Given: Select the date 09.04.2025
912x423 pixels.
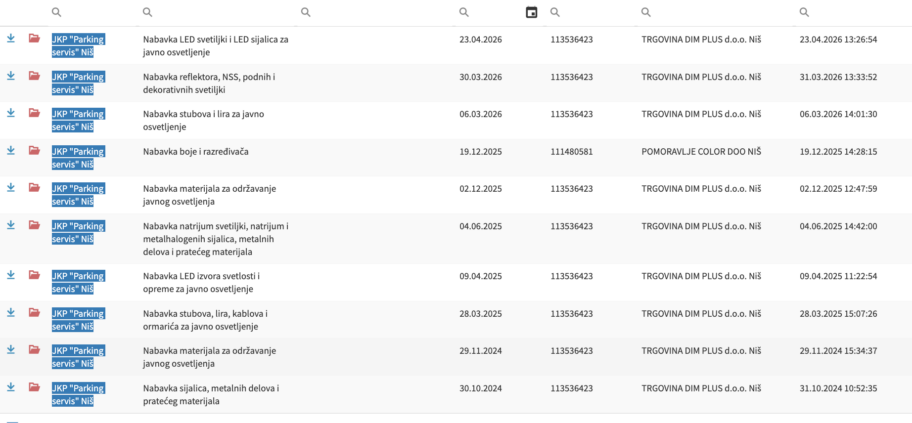Looking at the screenshot, I should click(480, 276).
